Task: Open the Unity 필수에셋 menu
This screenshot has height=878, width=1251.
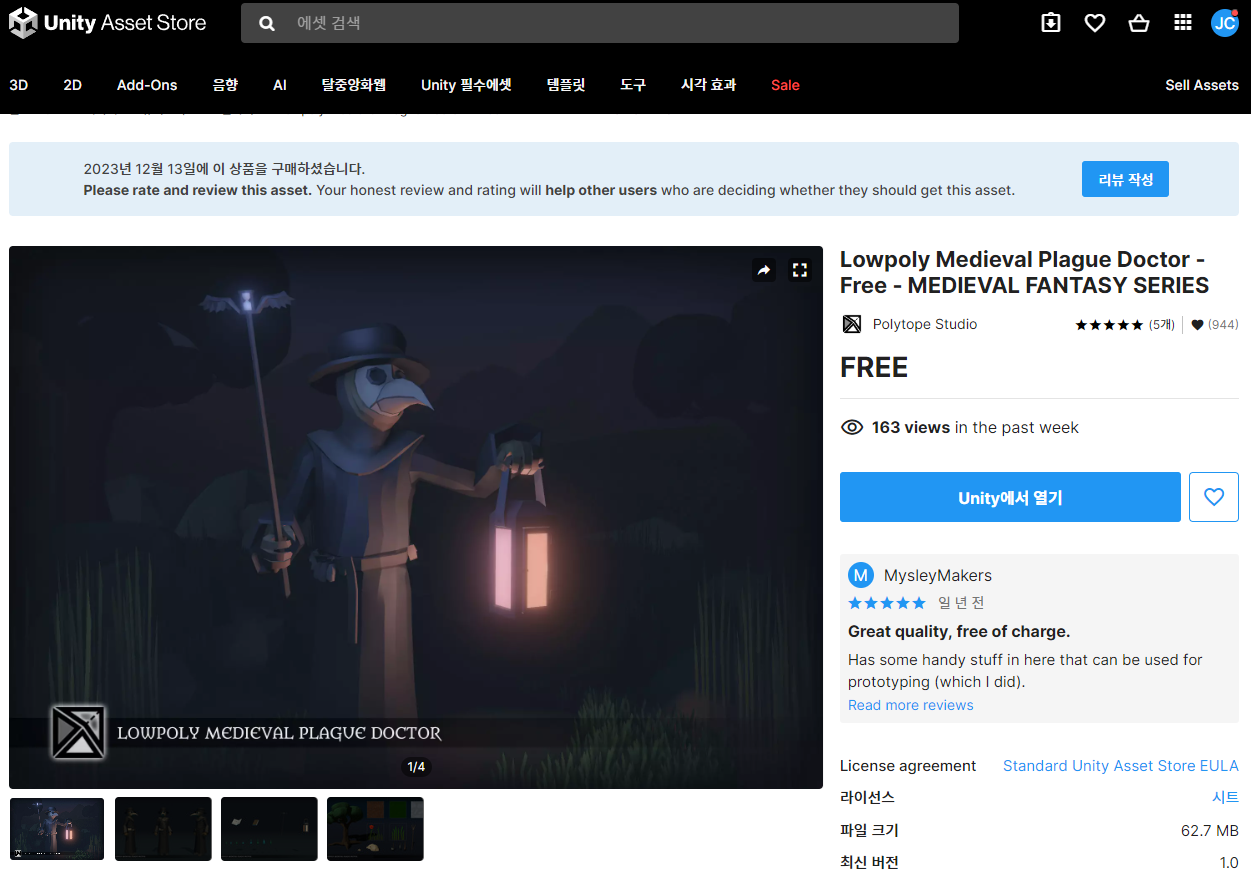Action: click(x=466, y=85)
